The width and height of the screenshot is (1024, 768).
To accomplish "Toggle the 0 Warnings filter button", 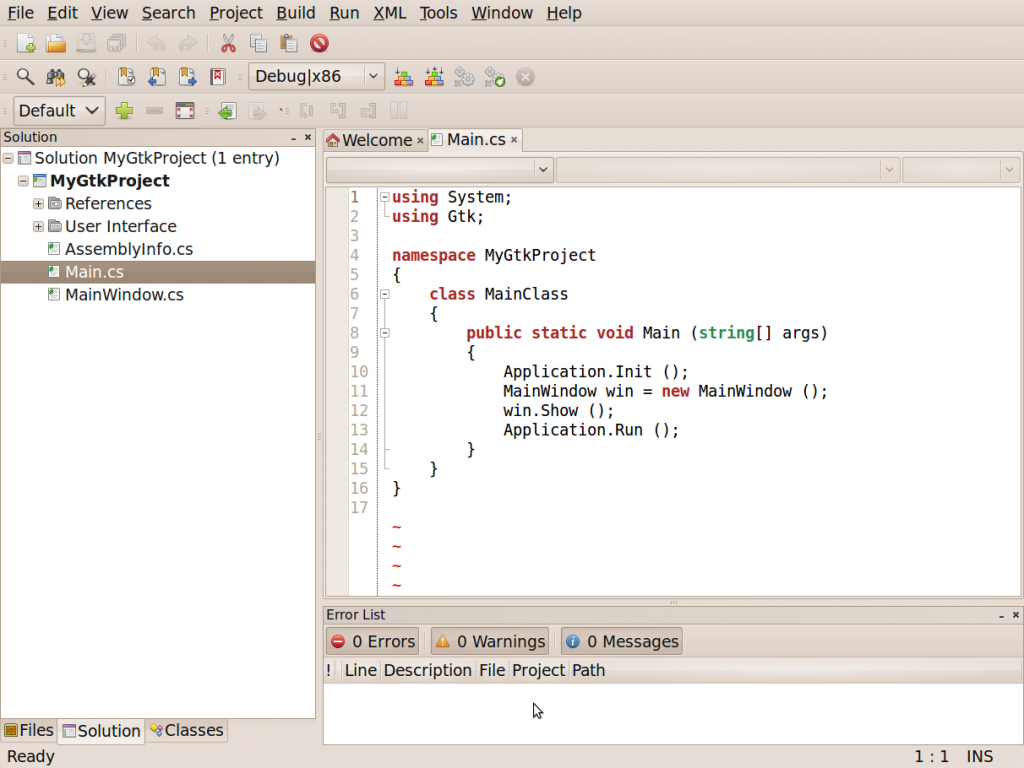I will [x=490, y=641].
